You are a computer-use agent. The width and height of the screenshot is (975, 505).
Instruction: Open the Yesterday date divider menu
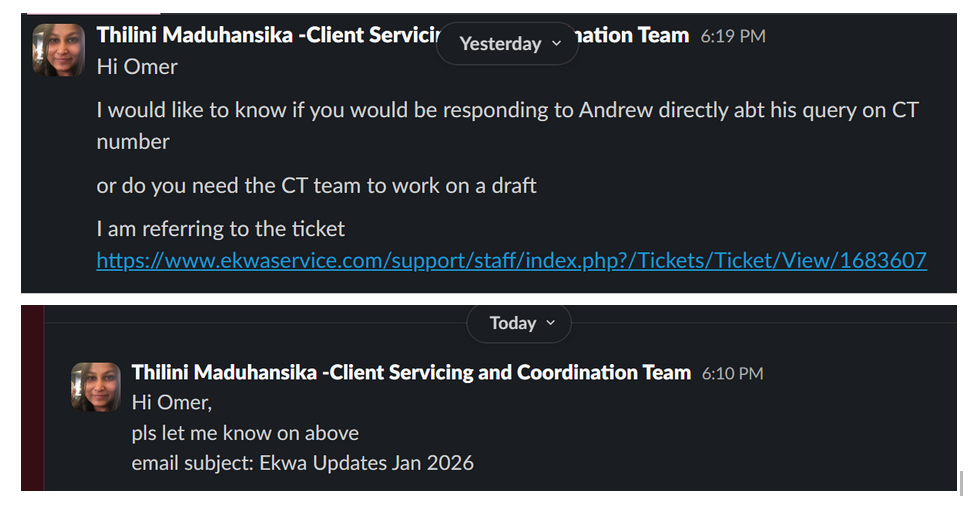[x=507, y=44]
